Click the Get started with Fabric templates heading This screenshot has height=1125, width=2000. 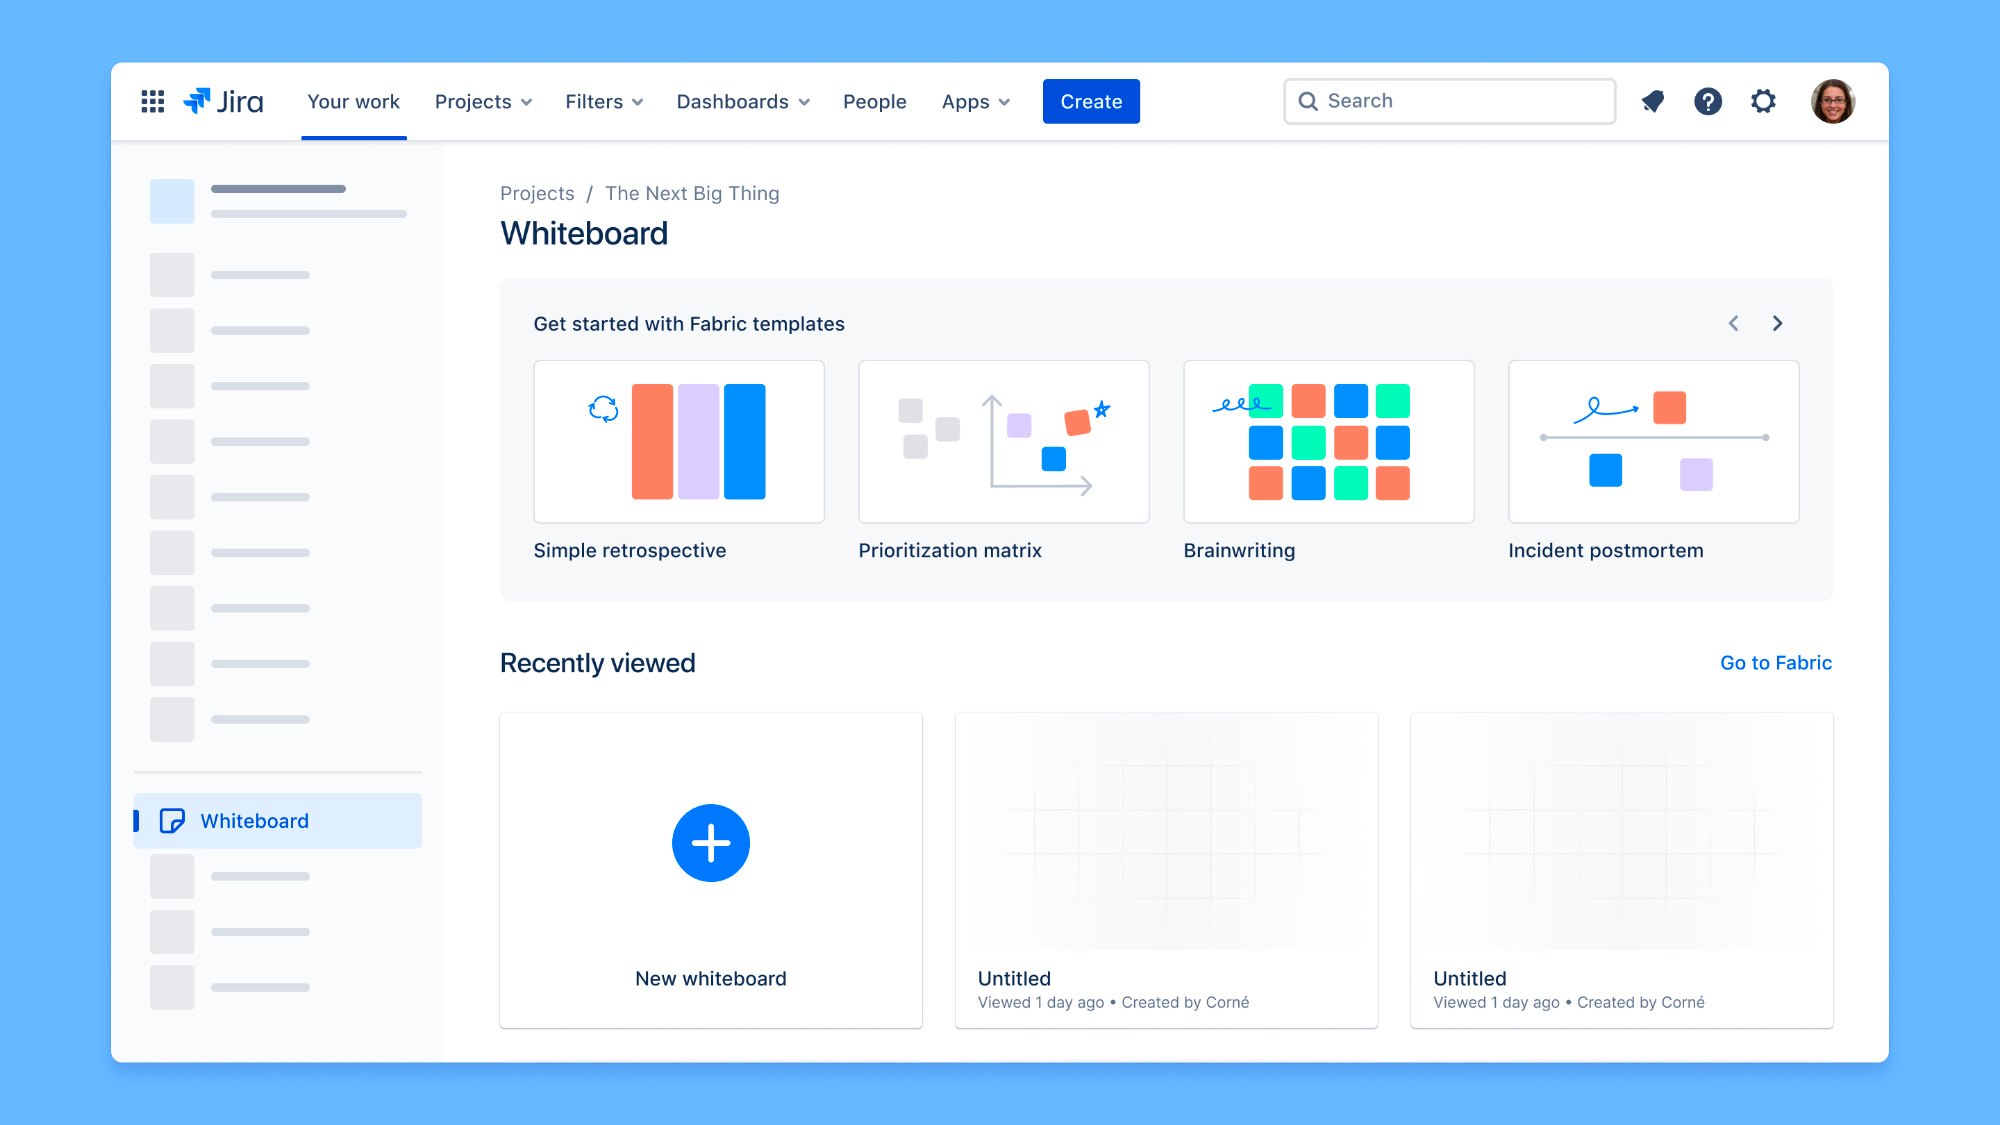click(x=689, y=324)
